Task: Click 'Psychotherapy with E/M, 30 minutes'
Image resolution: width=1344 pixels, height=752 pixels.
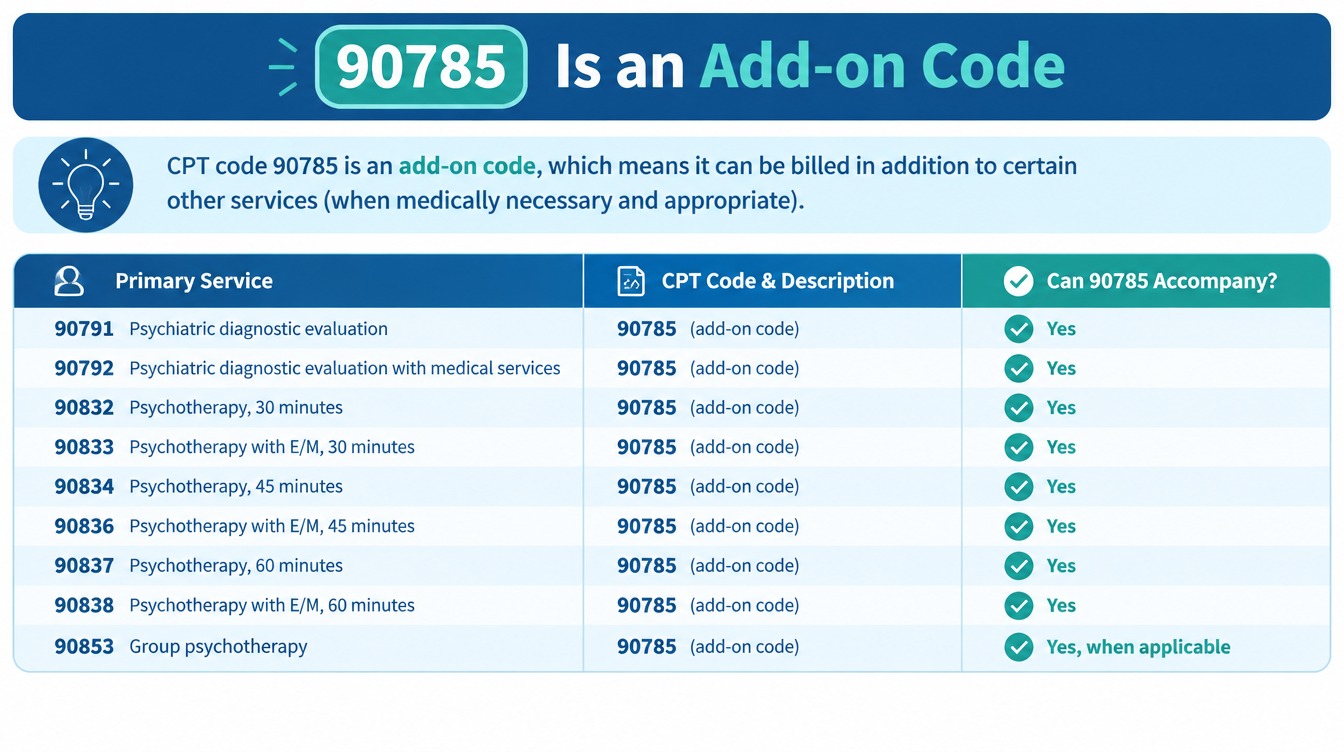Action: coord(272,447)
